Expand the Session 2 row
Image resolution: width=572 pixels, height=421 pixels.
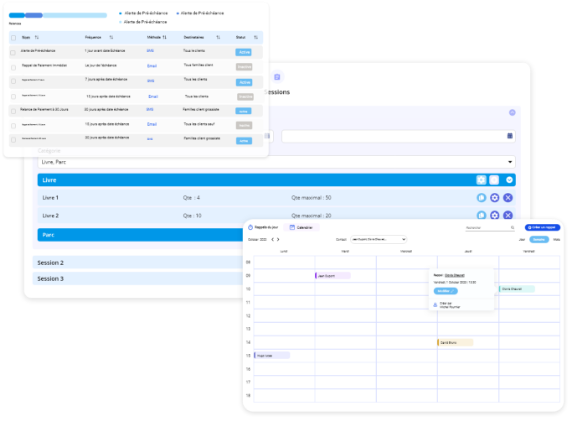point(138,263)
